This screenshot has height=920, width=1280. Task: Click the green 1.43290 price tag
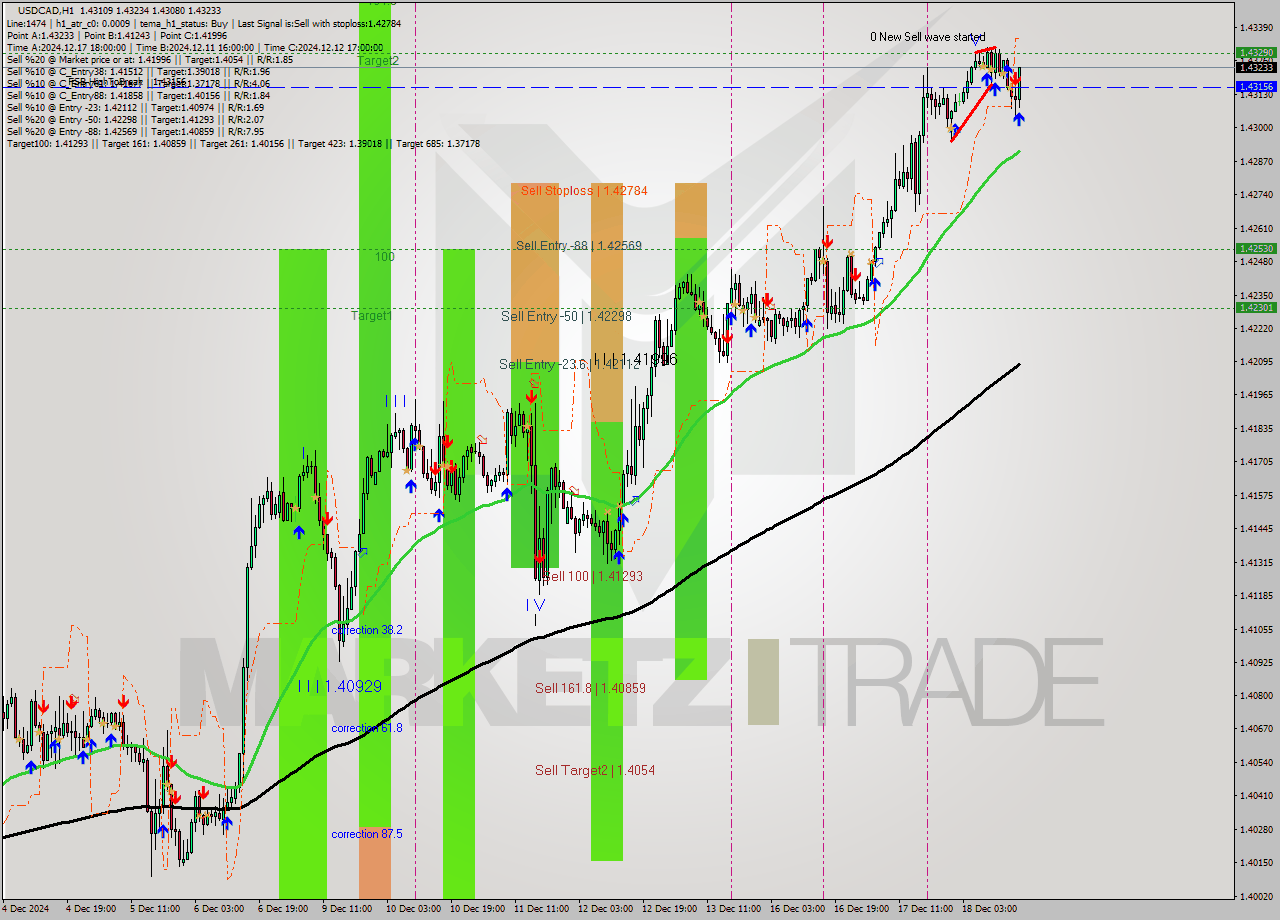(x=1256, y=52)
